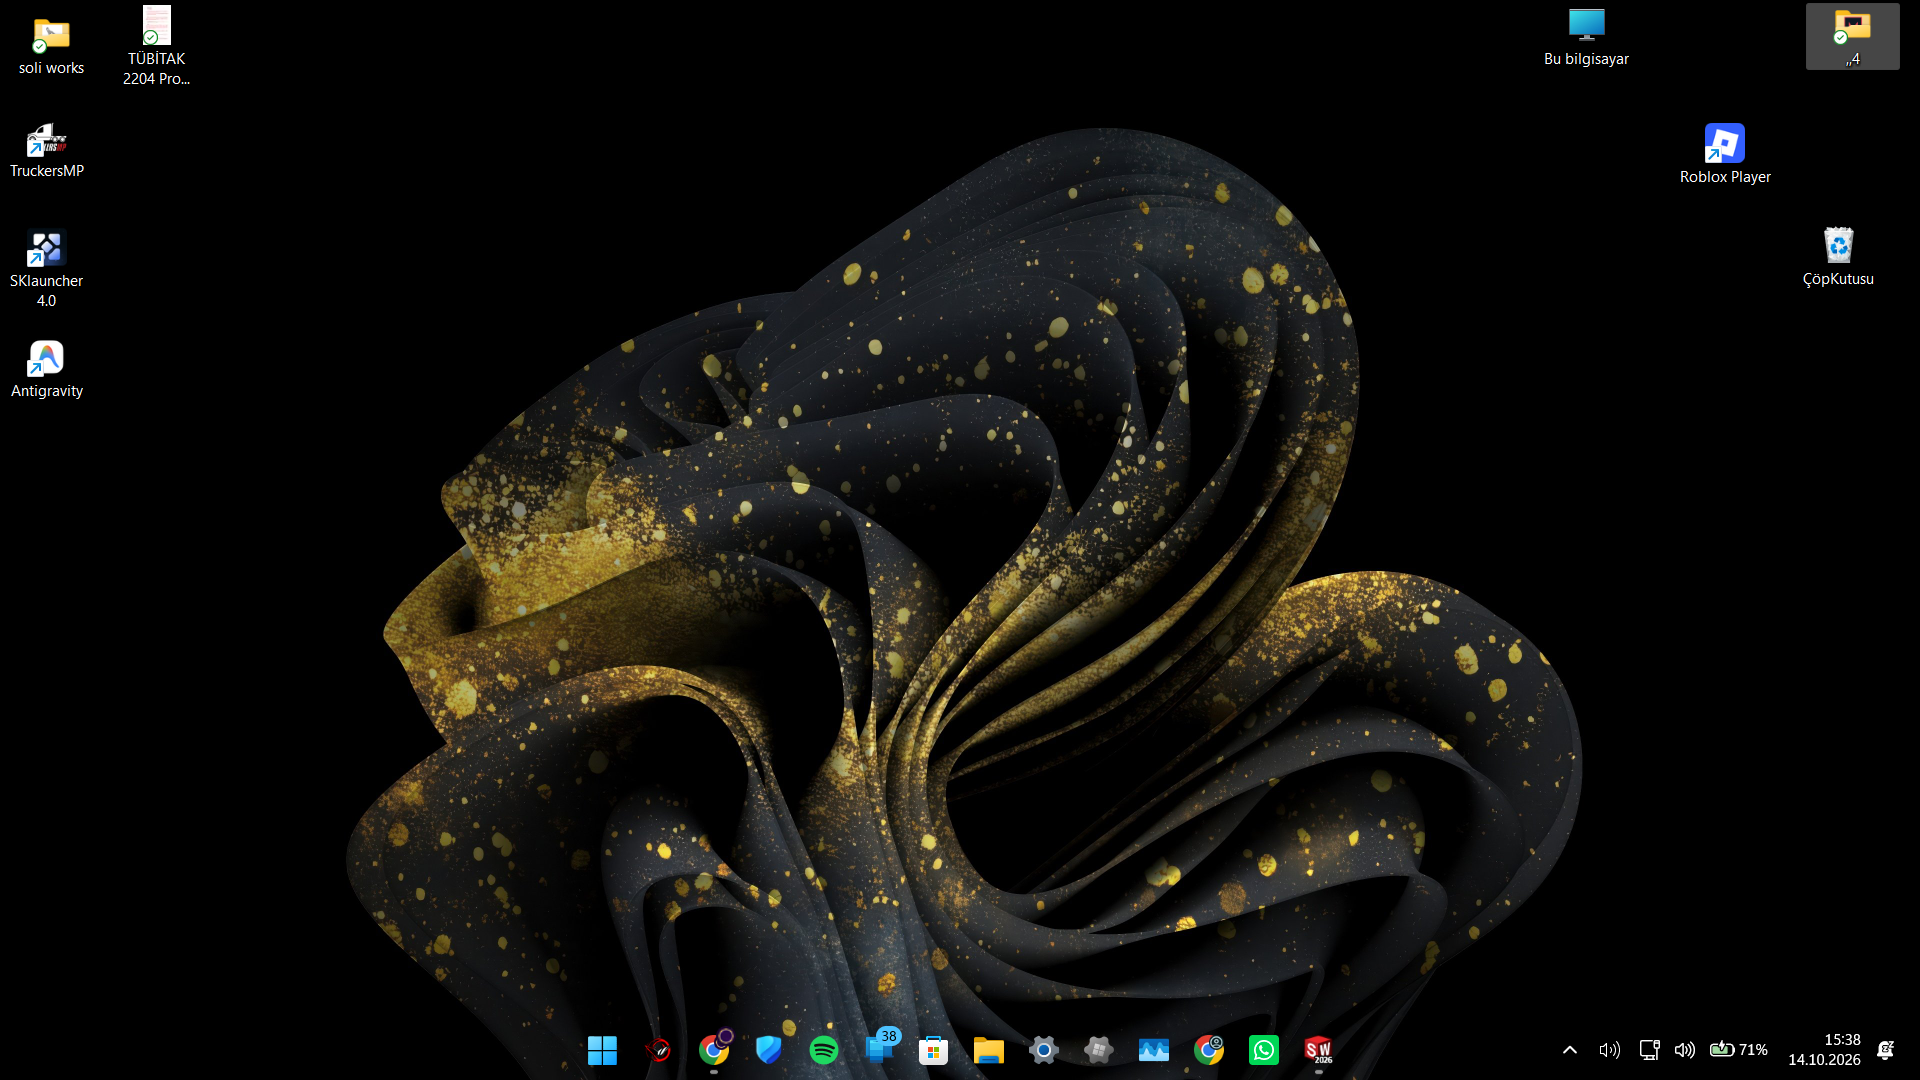
Task: Open the blue graph monitor app
Action: click(x=1154, y=1050)
